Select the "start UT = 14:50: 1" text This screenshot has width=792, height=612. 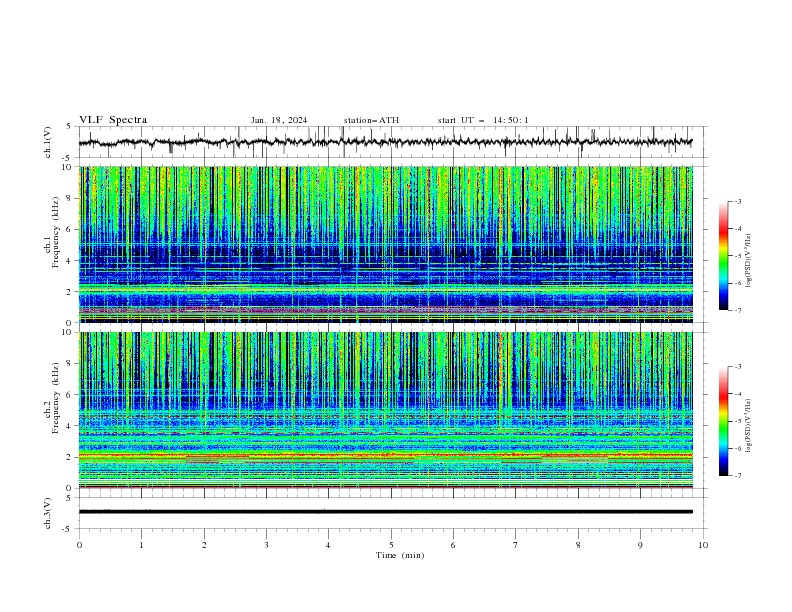[x=483, y=120]
